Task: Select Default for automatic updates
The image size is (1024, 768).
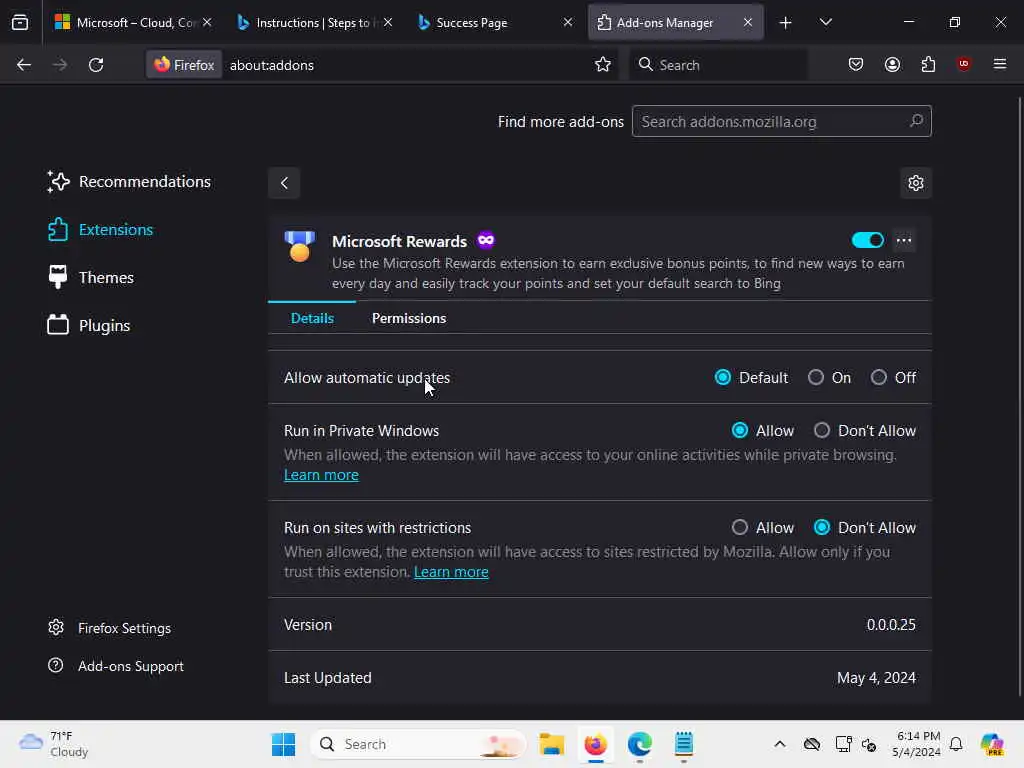Action: click(722, 377)
